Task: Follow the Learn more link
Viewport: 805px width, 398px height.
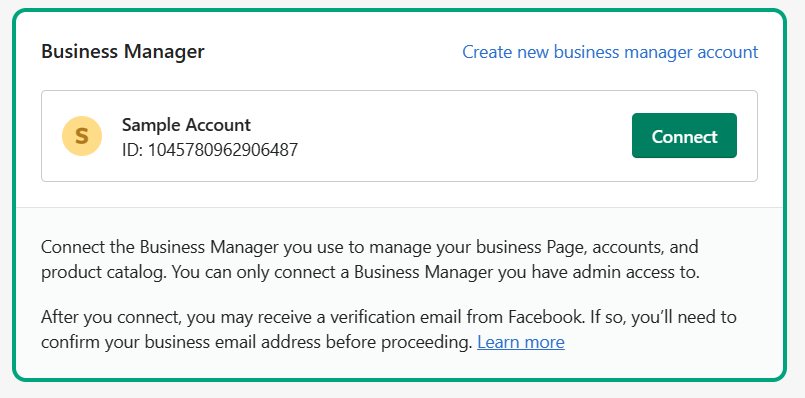Action: click(x=521, y=342)
